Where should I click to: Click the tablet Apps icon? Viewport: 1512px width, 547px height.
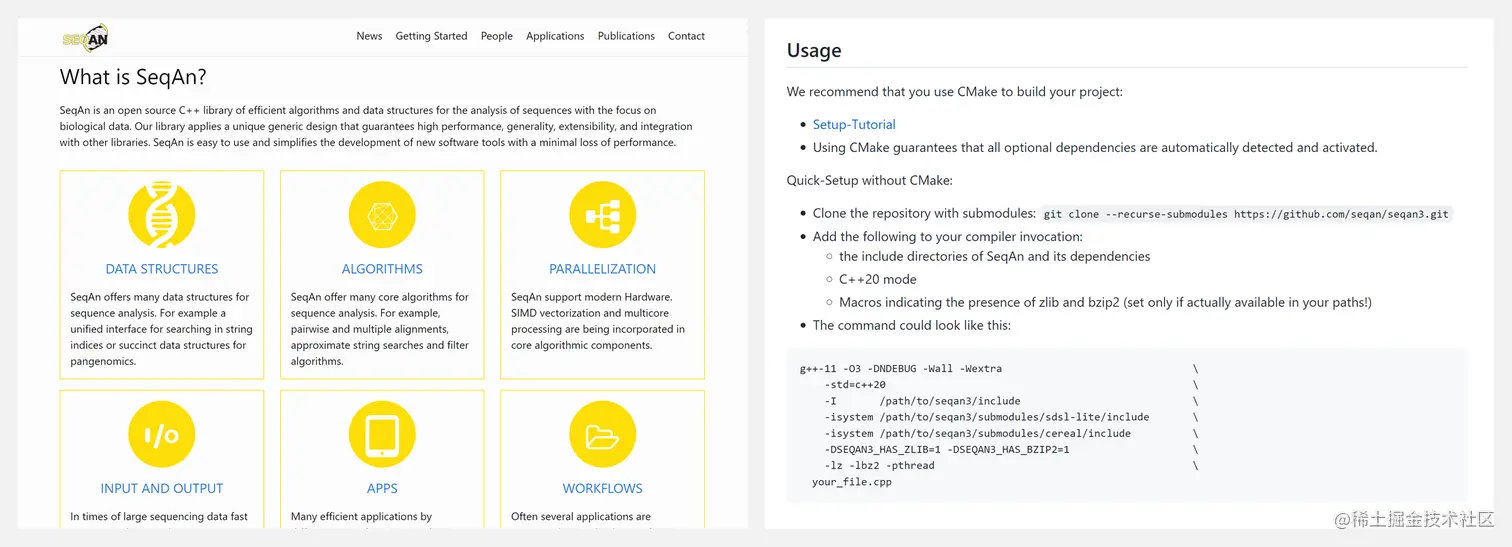pos(382,434)
